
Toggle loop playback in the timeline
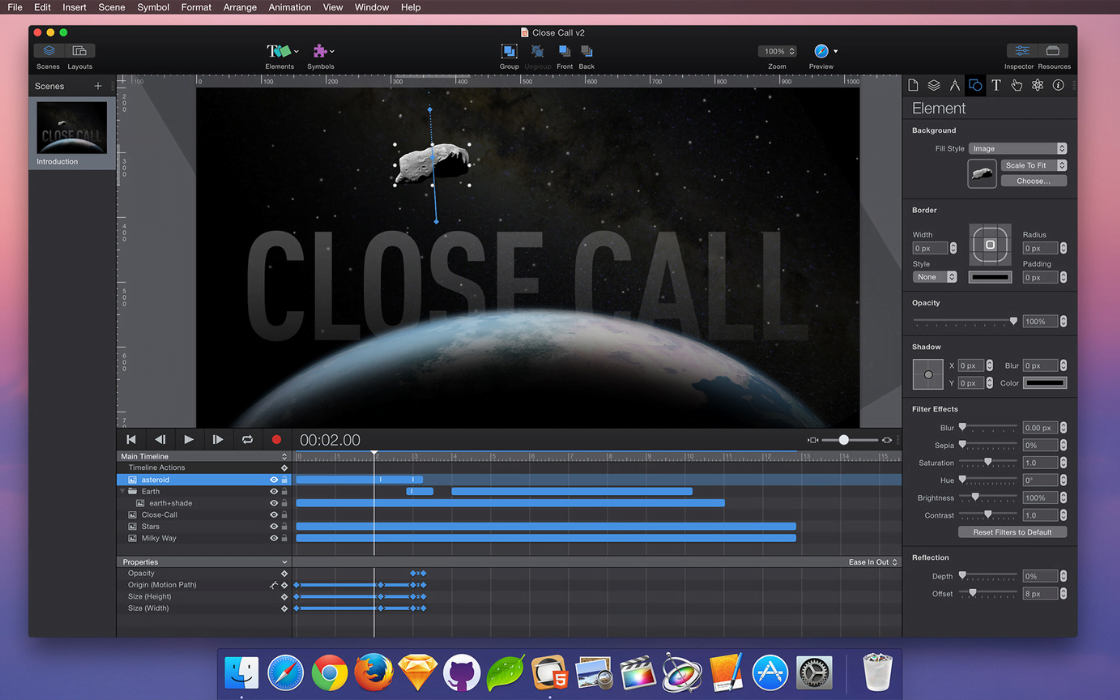247,440
